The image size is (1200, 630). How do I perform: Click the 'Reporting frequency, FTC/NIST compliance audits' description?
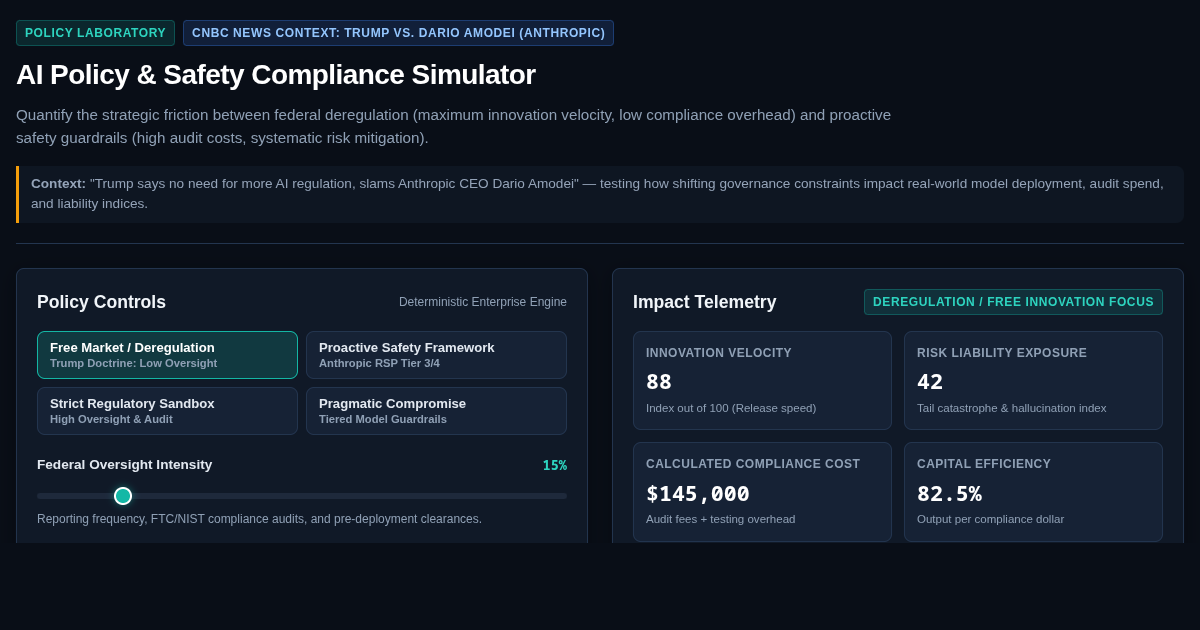click(x=259, y=519)
